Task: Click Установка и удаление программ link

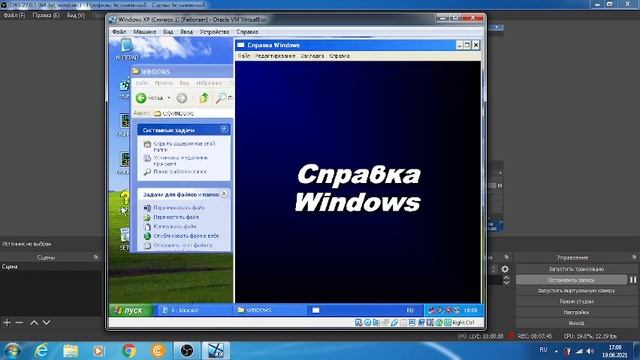Action: 180,160
